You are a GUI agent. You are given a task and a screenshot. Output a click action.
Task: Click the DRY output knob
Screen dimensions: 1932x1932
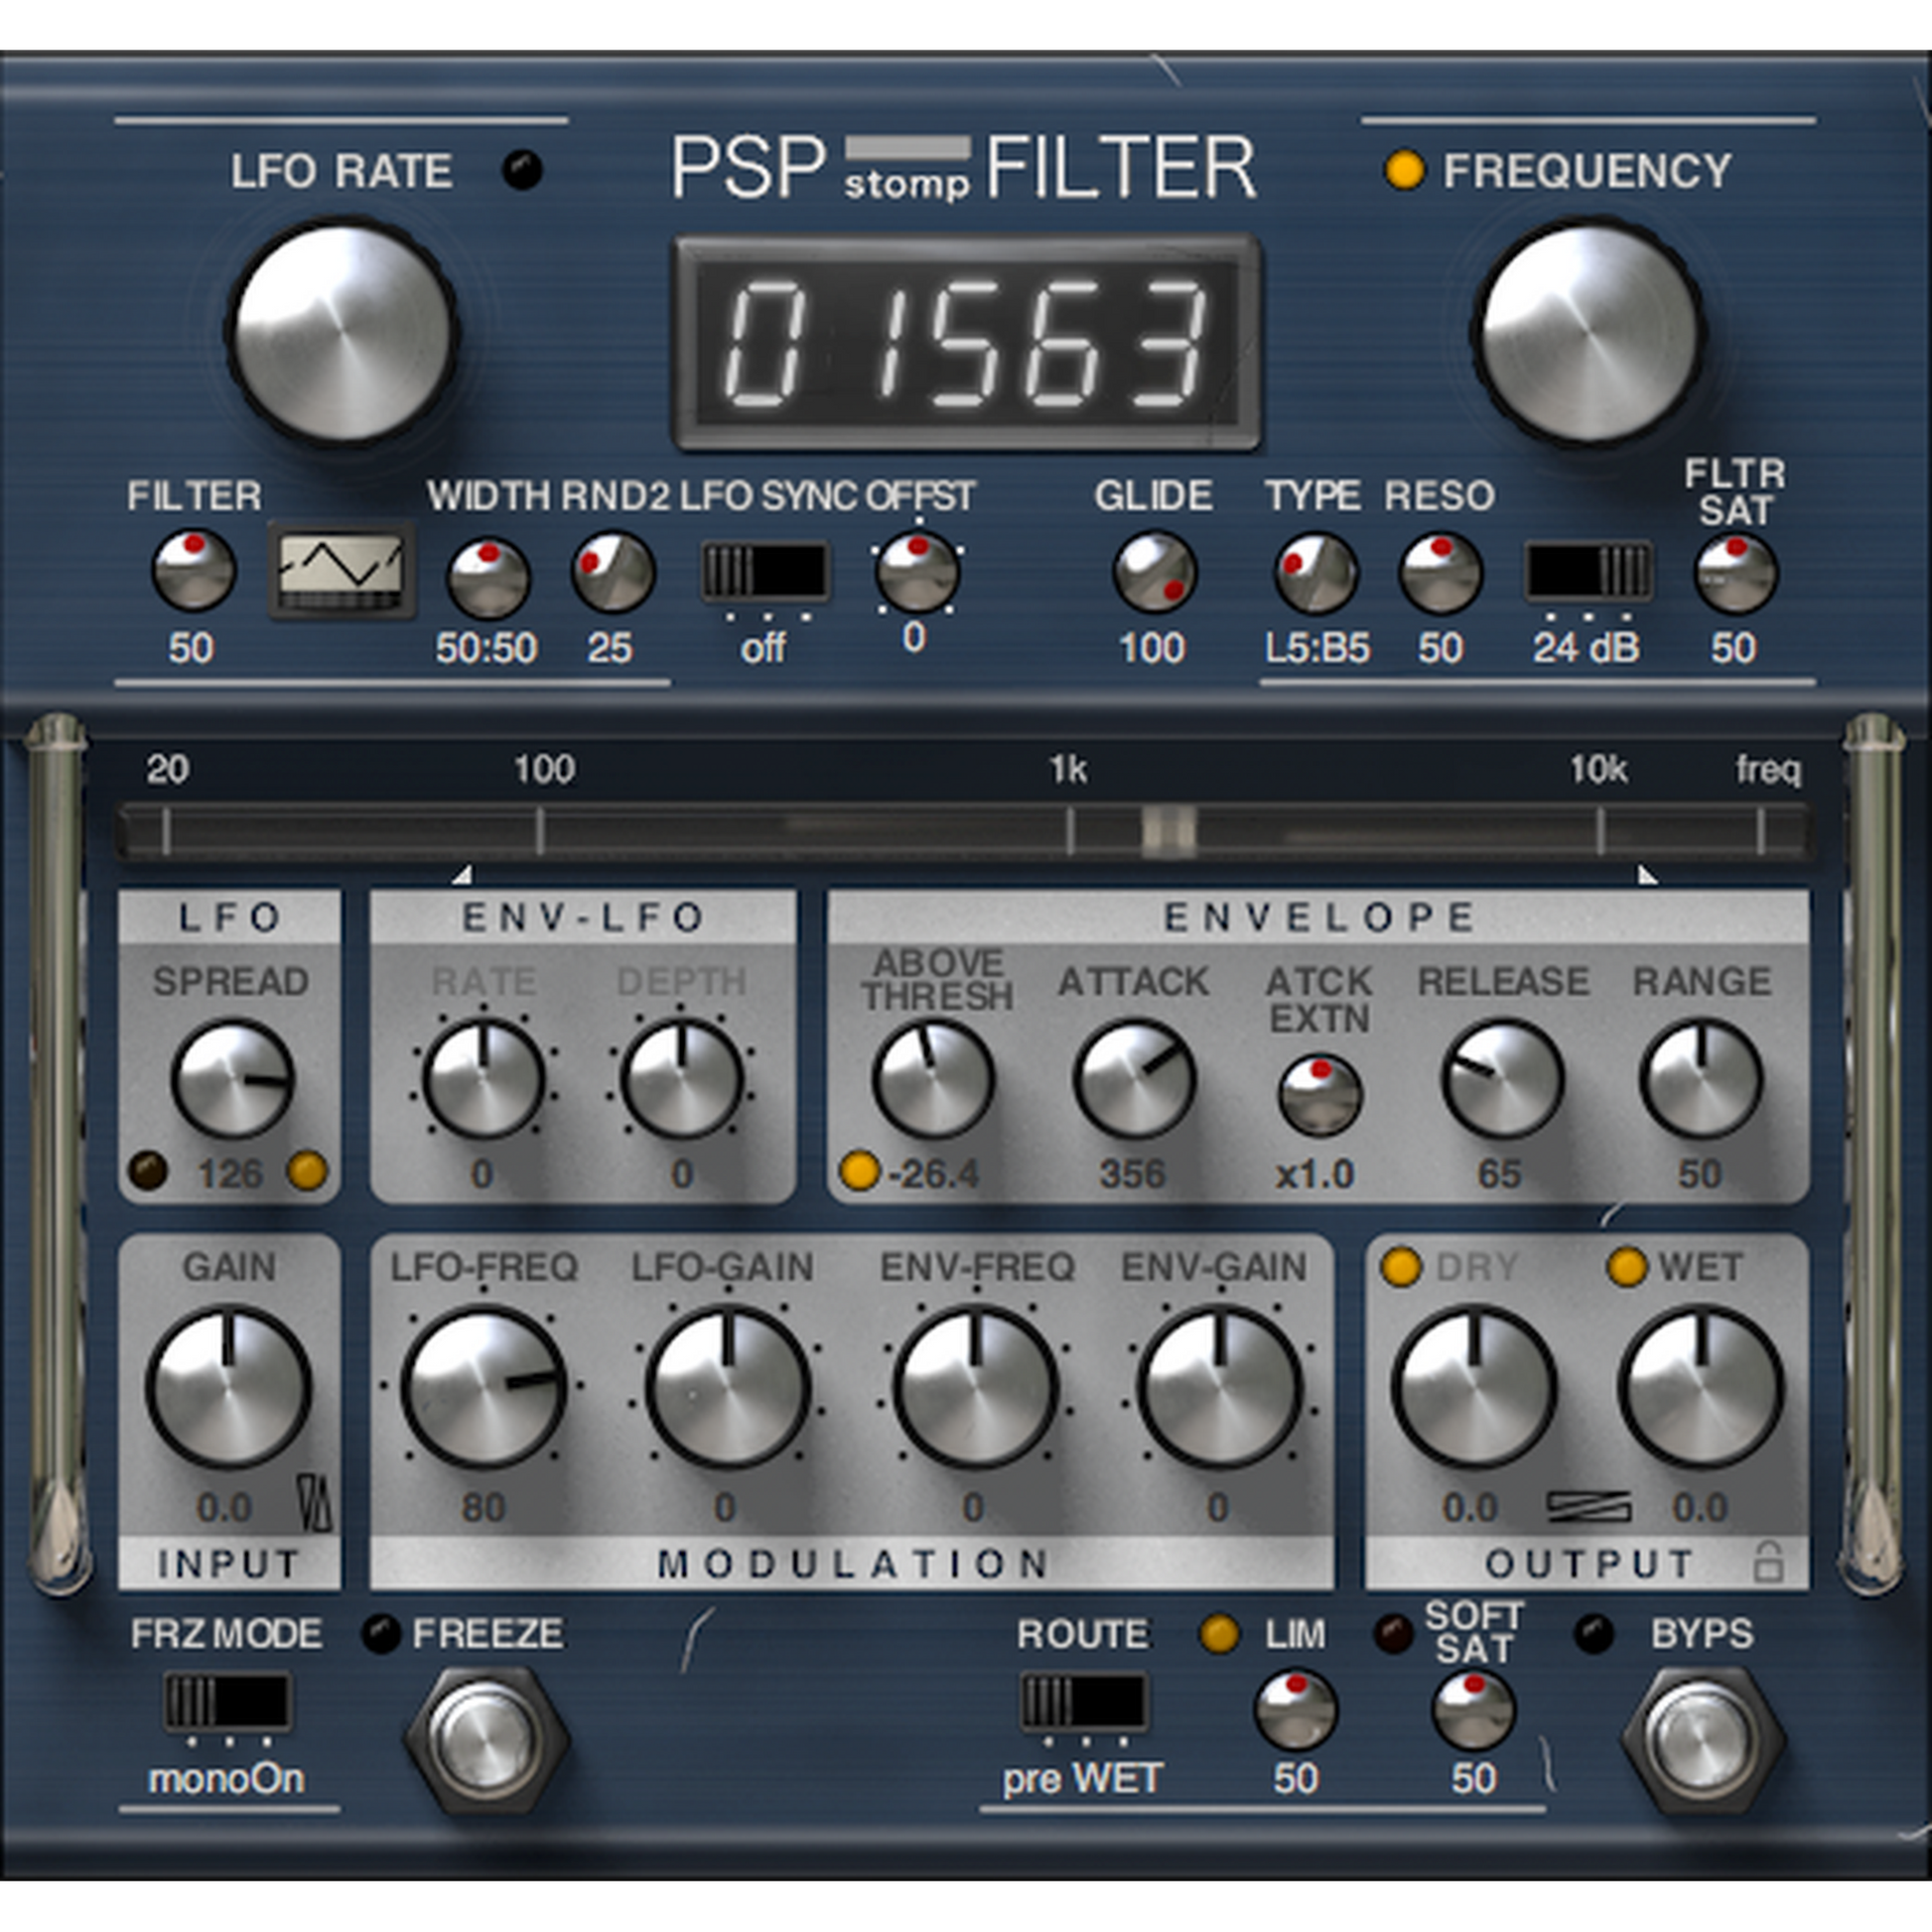1474,1387
